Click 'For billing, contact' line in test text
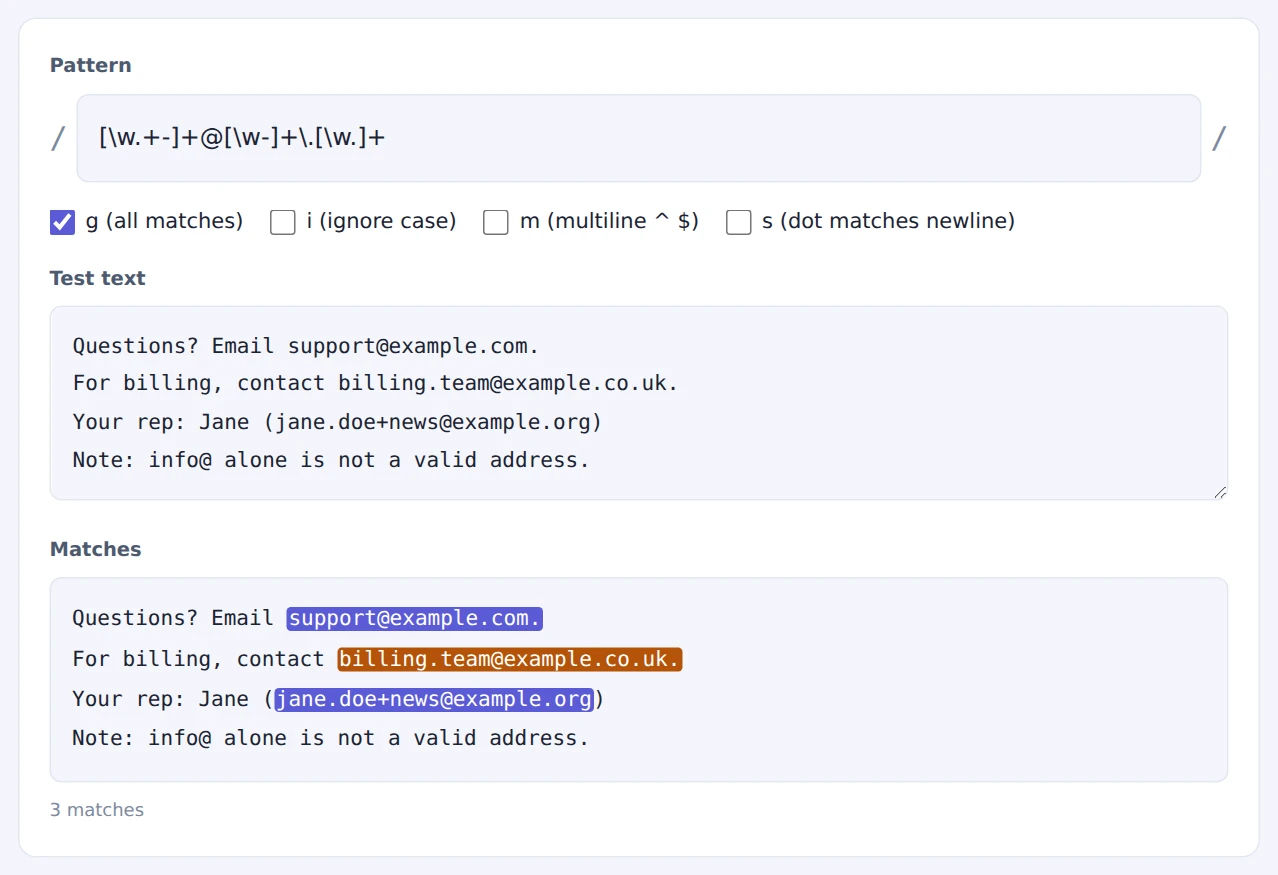Screen dimensions: 1278x875 375,383
